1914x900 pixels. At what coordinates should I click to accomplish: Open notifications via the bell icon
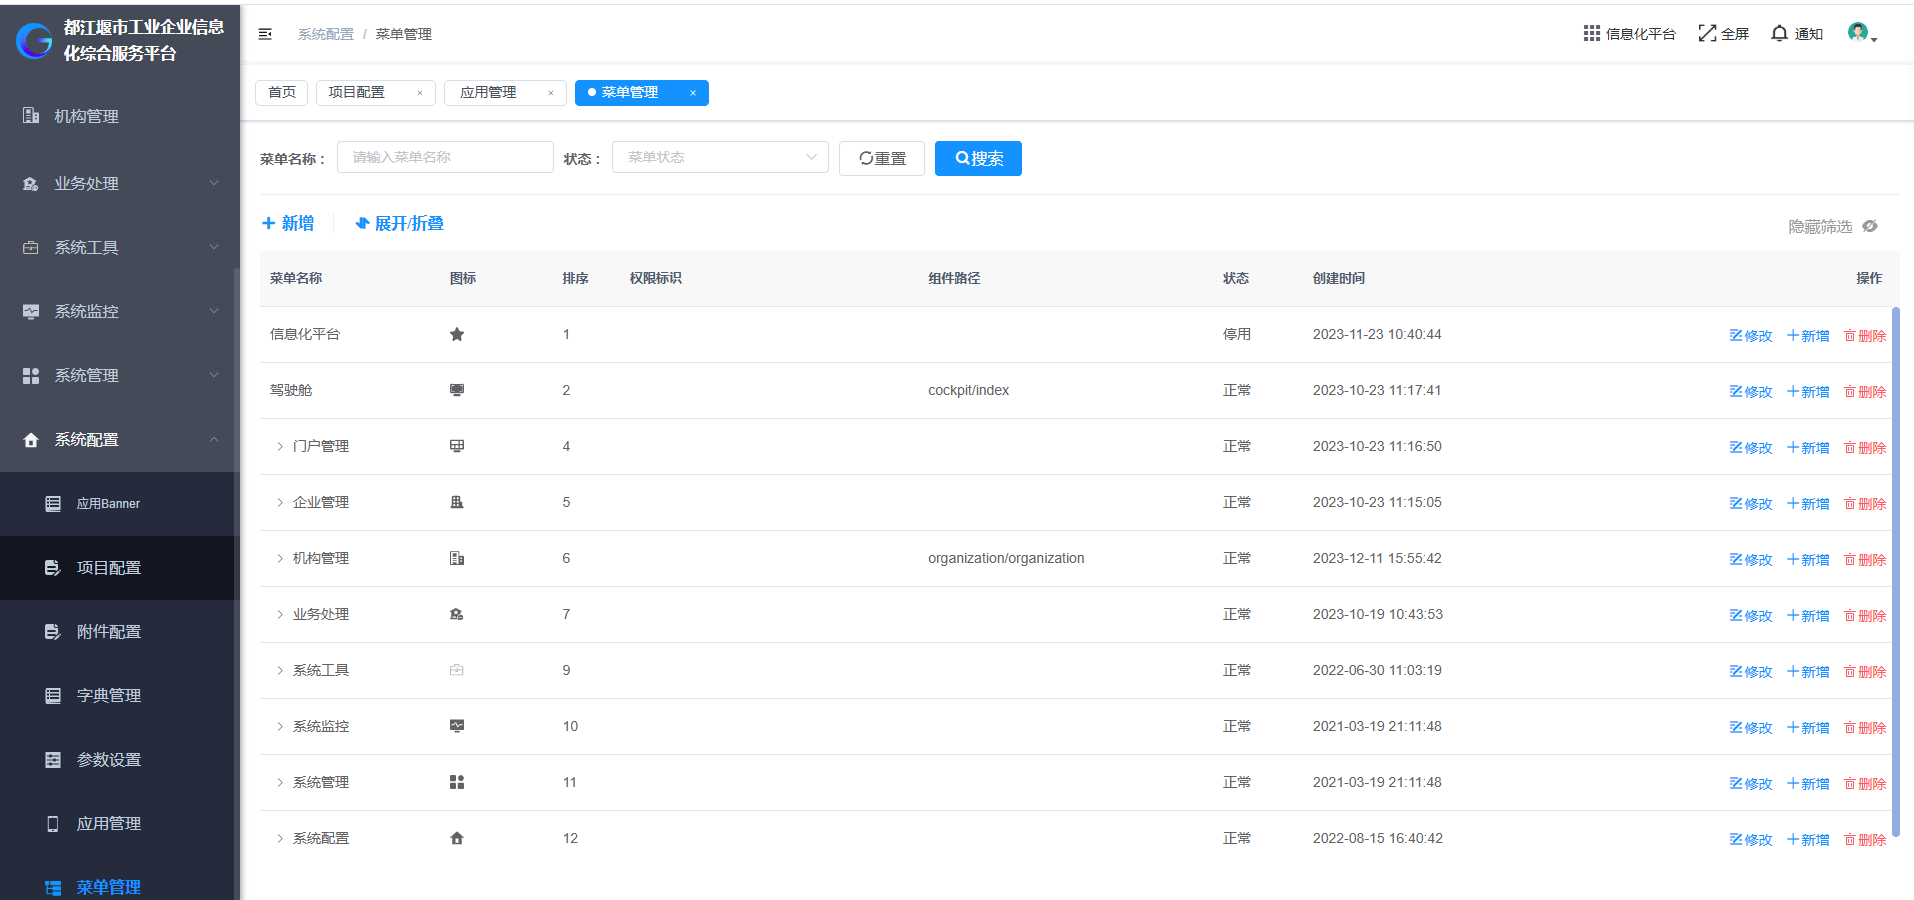[1779, 34]
